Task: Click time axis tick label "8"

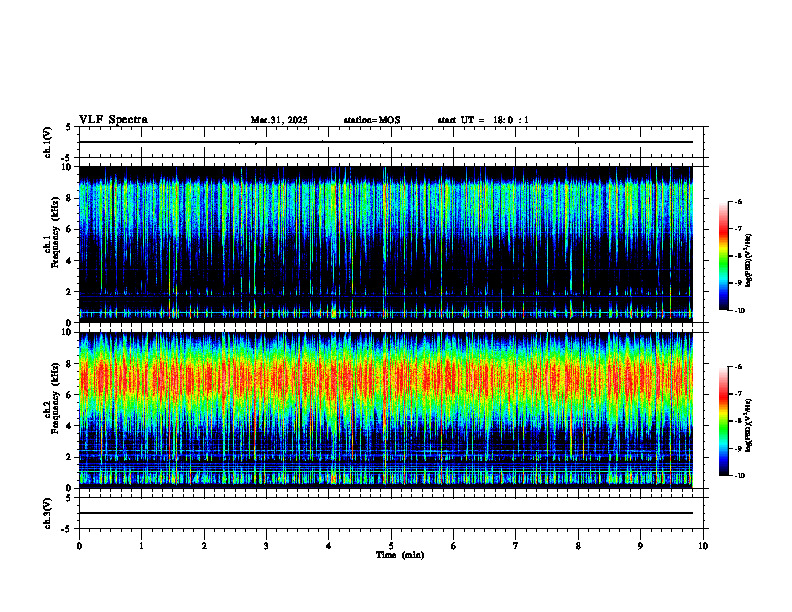Action: point(578,546)
